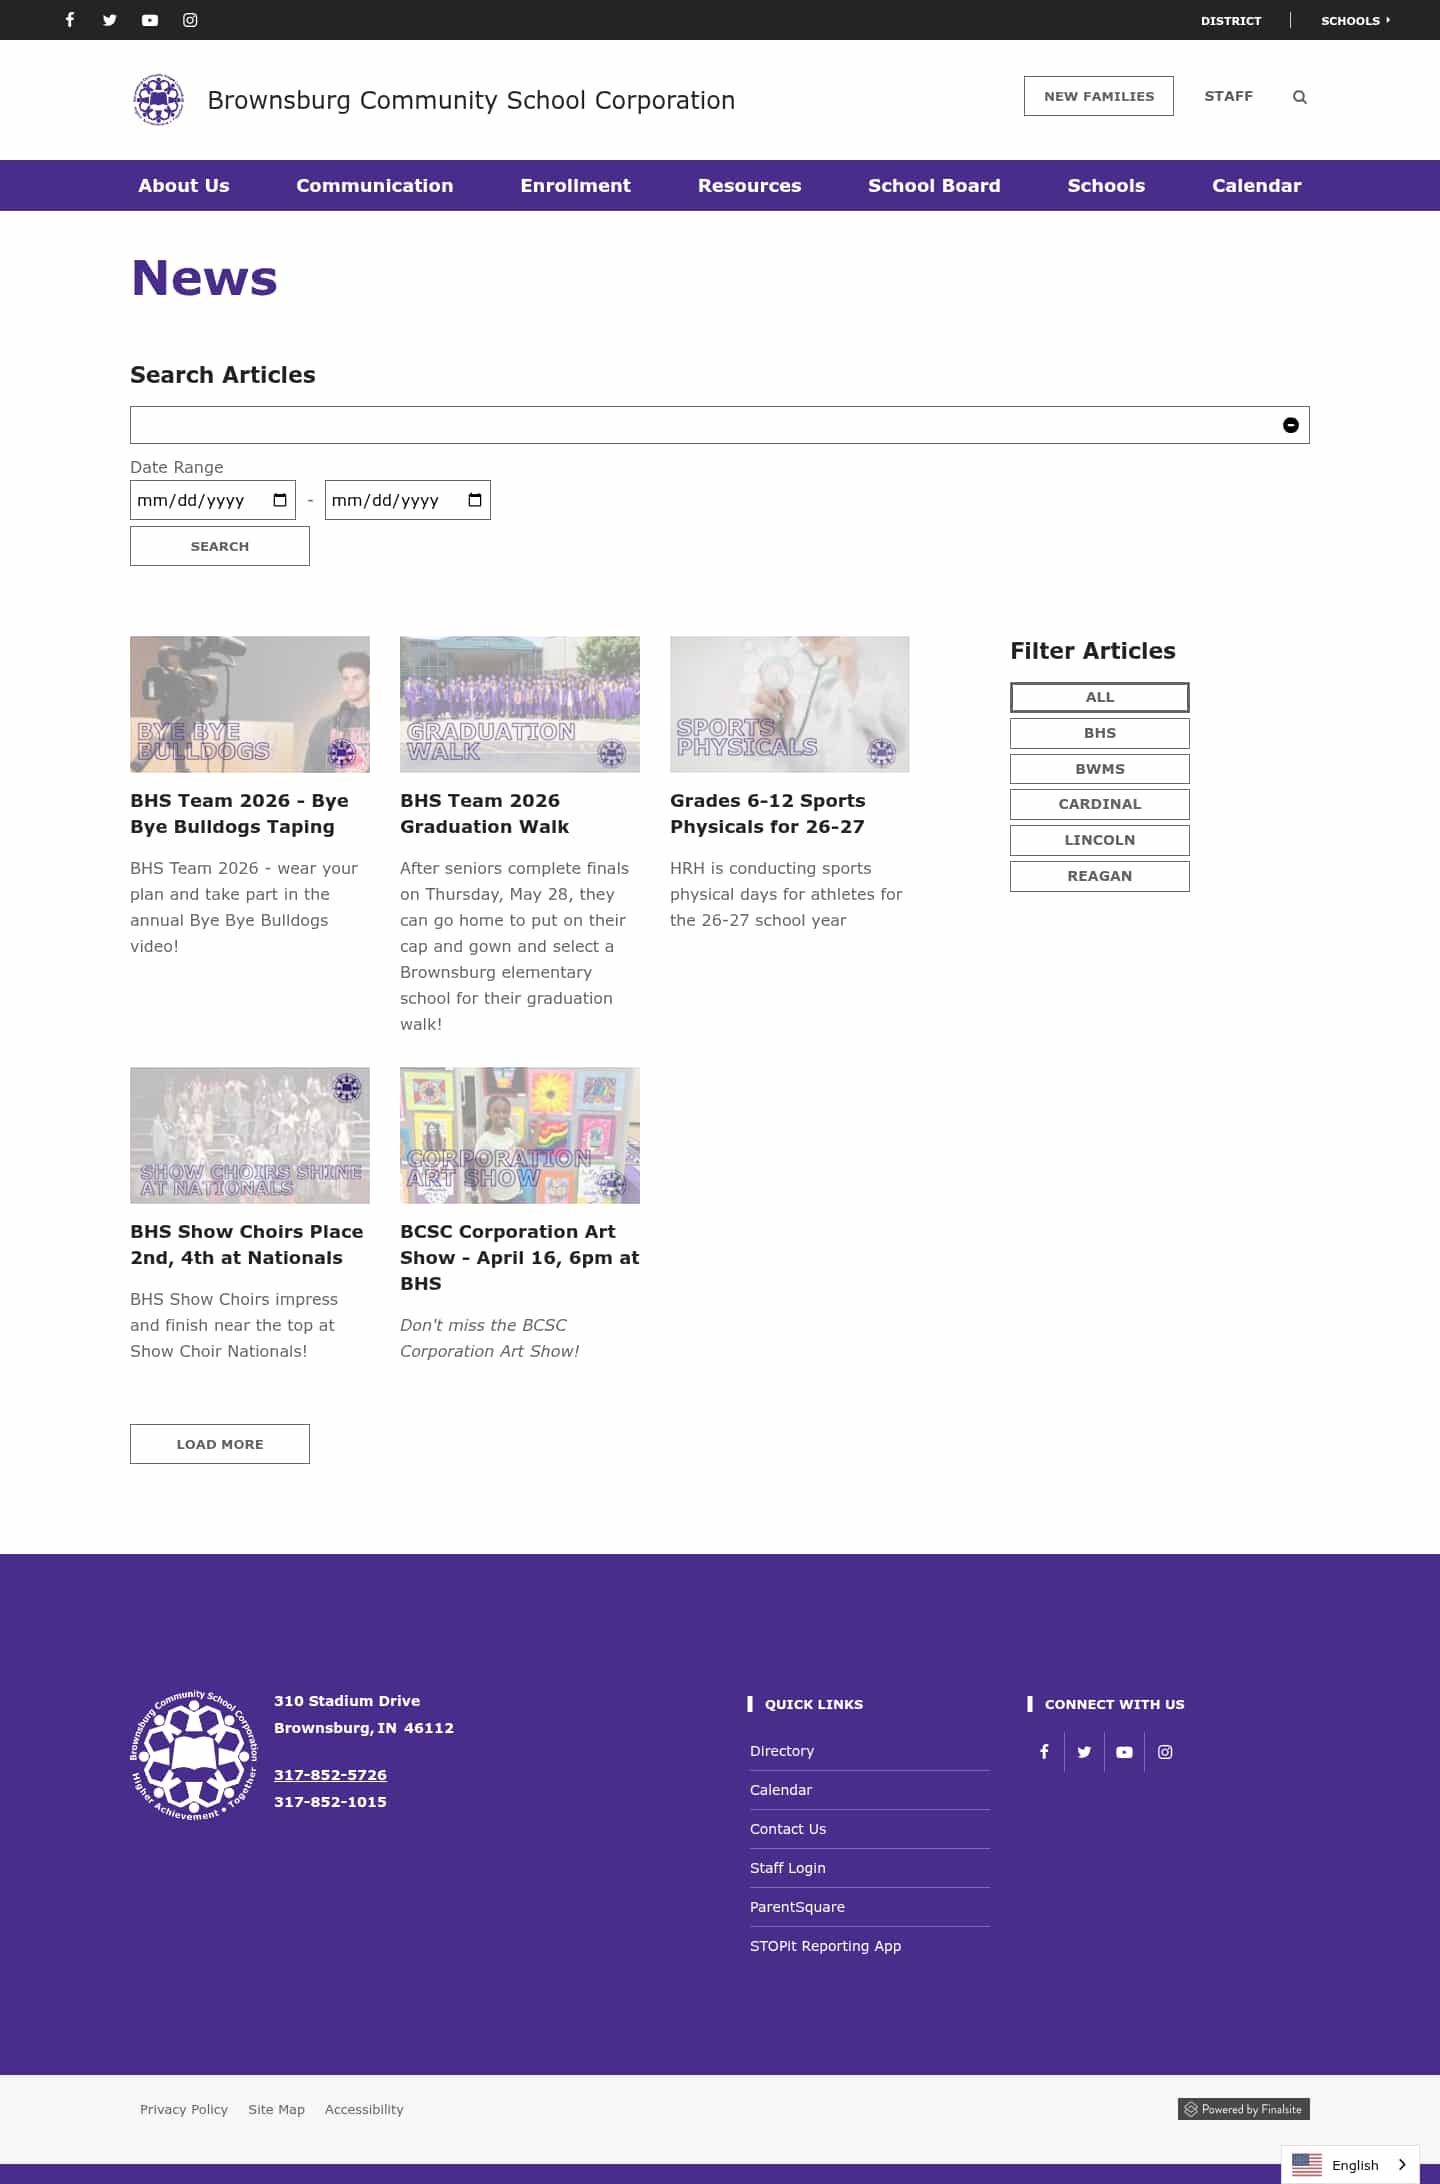Open the Site Map link
Viewport: 1440px width, 2184px height.
pos(276,2109)
